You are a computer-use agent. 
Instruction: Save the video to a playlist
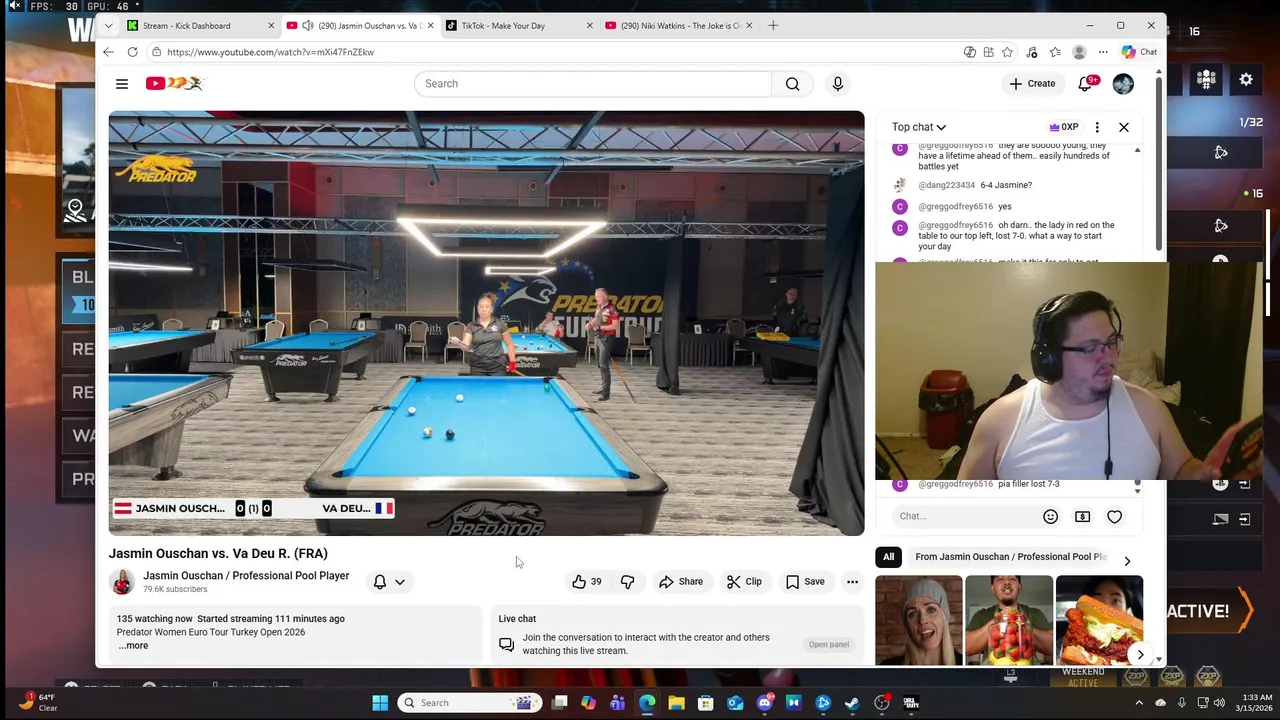click(x=805, y=581)
